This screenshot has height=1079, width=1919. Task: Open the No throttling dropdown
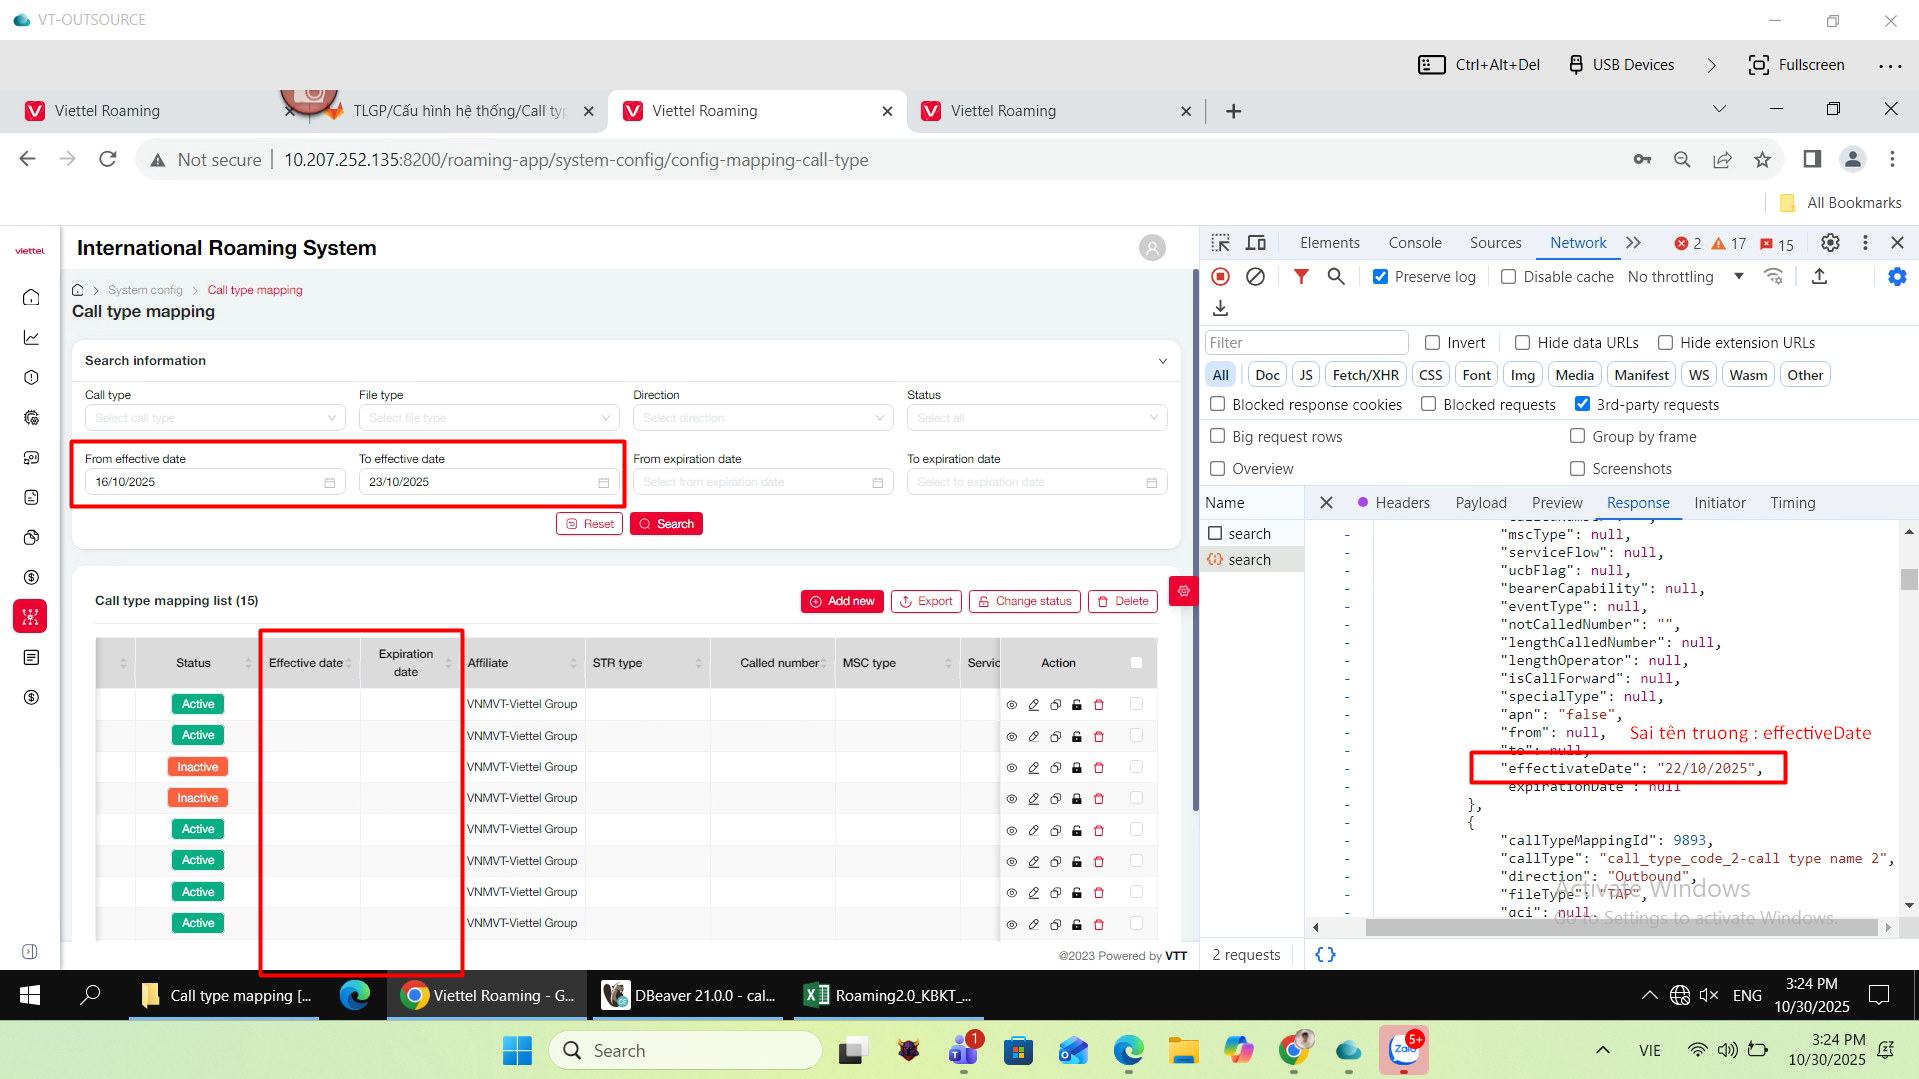1685,277
